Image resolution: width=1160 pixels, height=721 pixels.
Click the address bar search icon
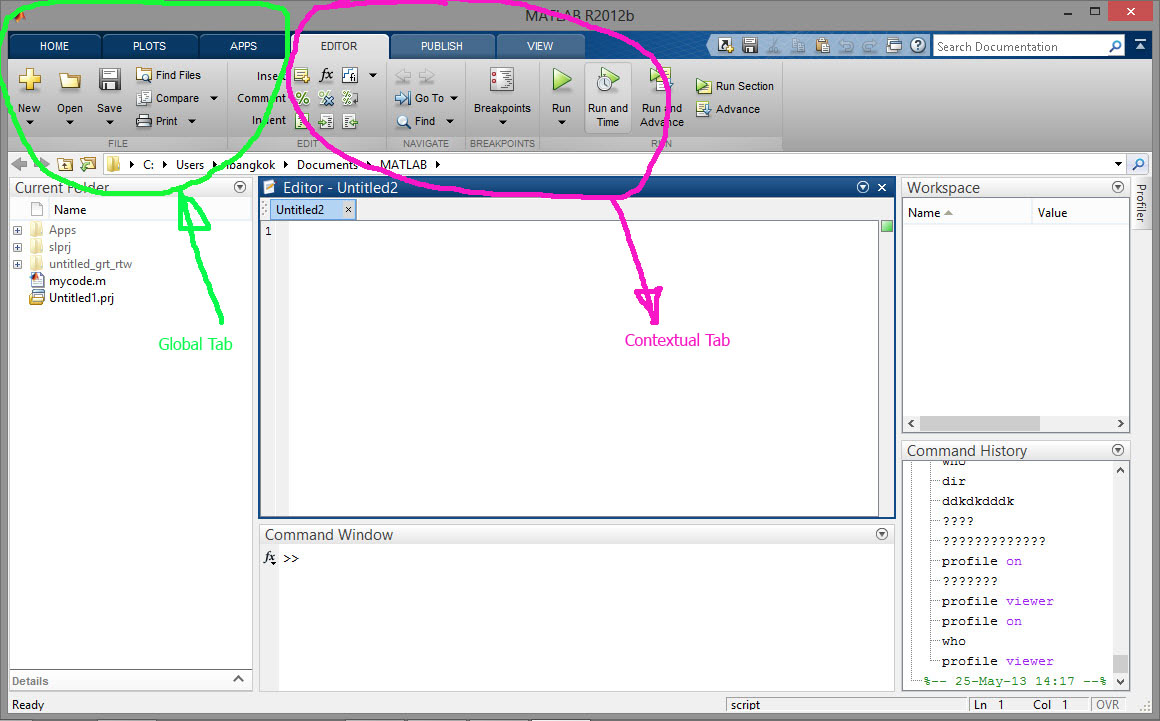1138,164
